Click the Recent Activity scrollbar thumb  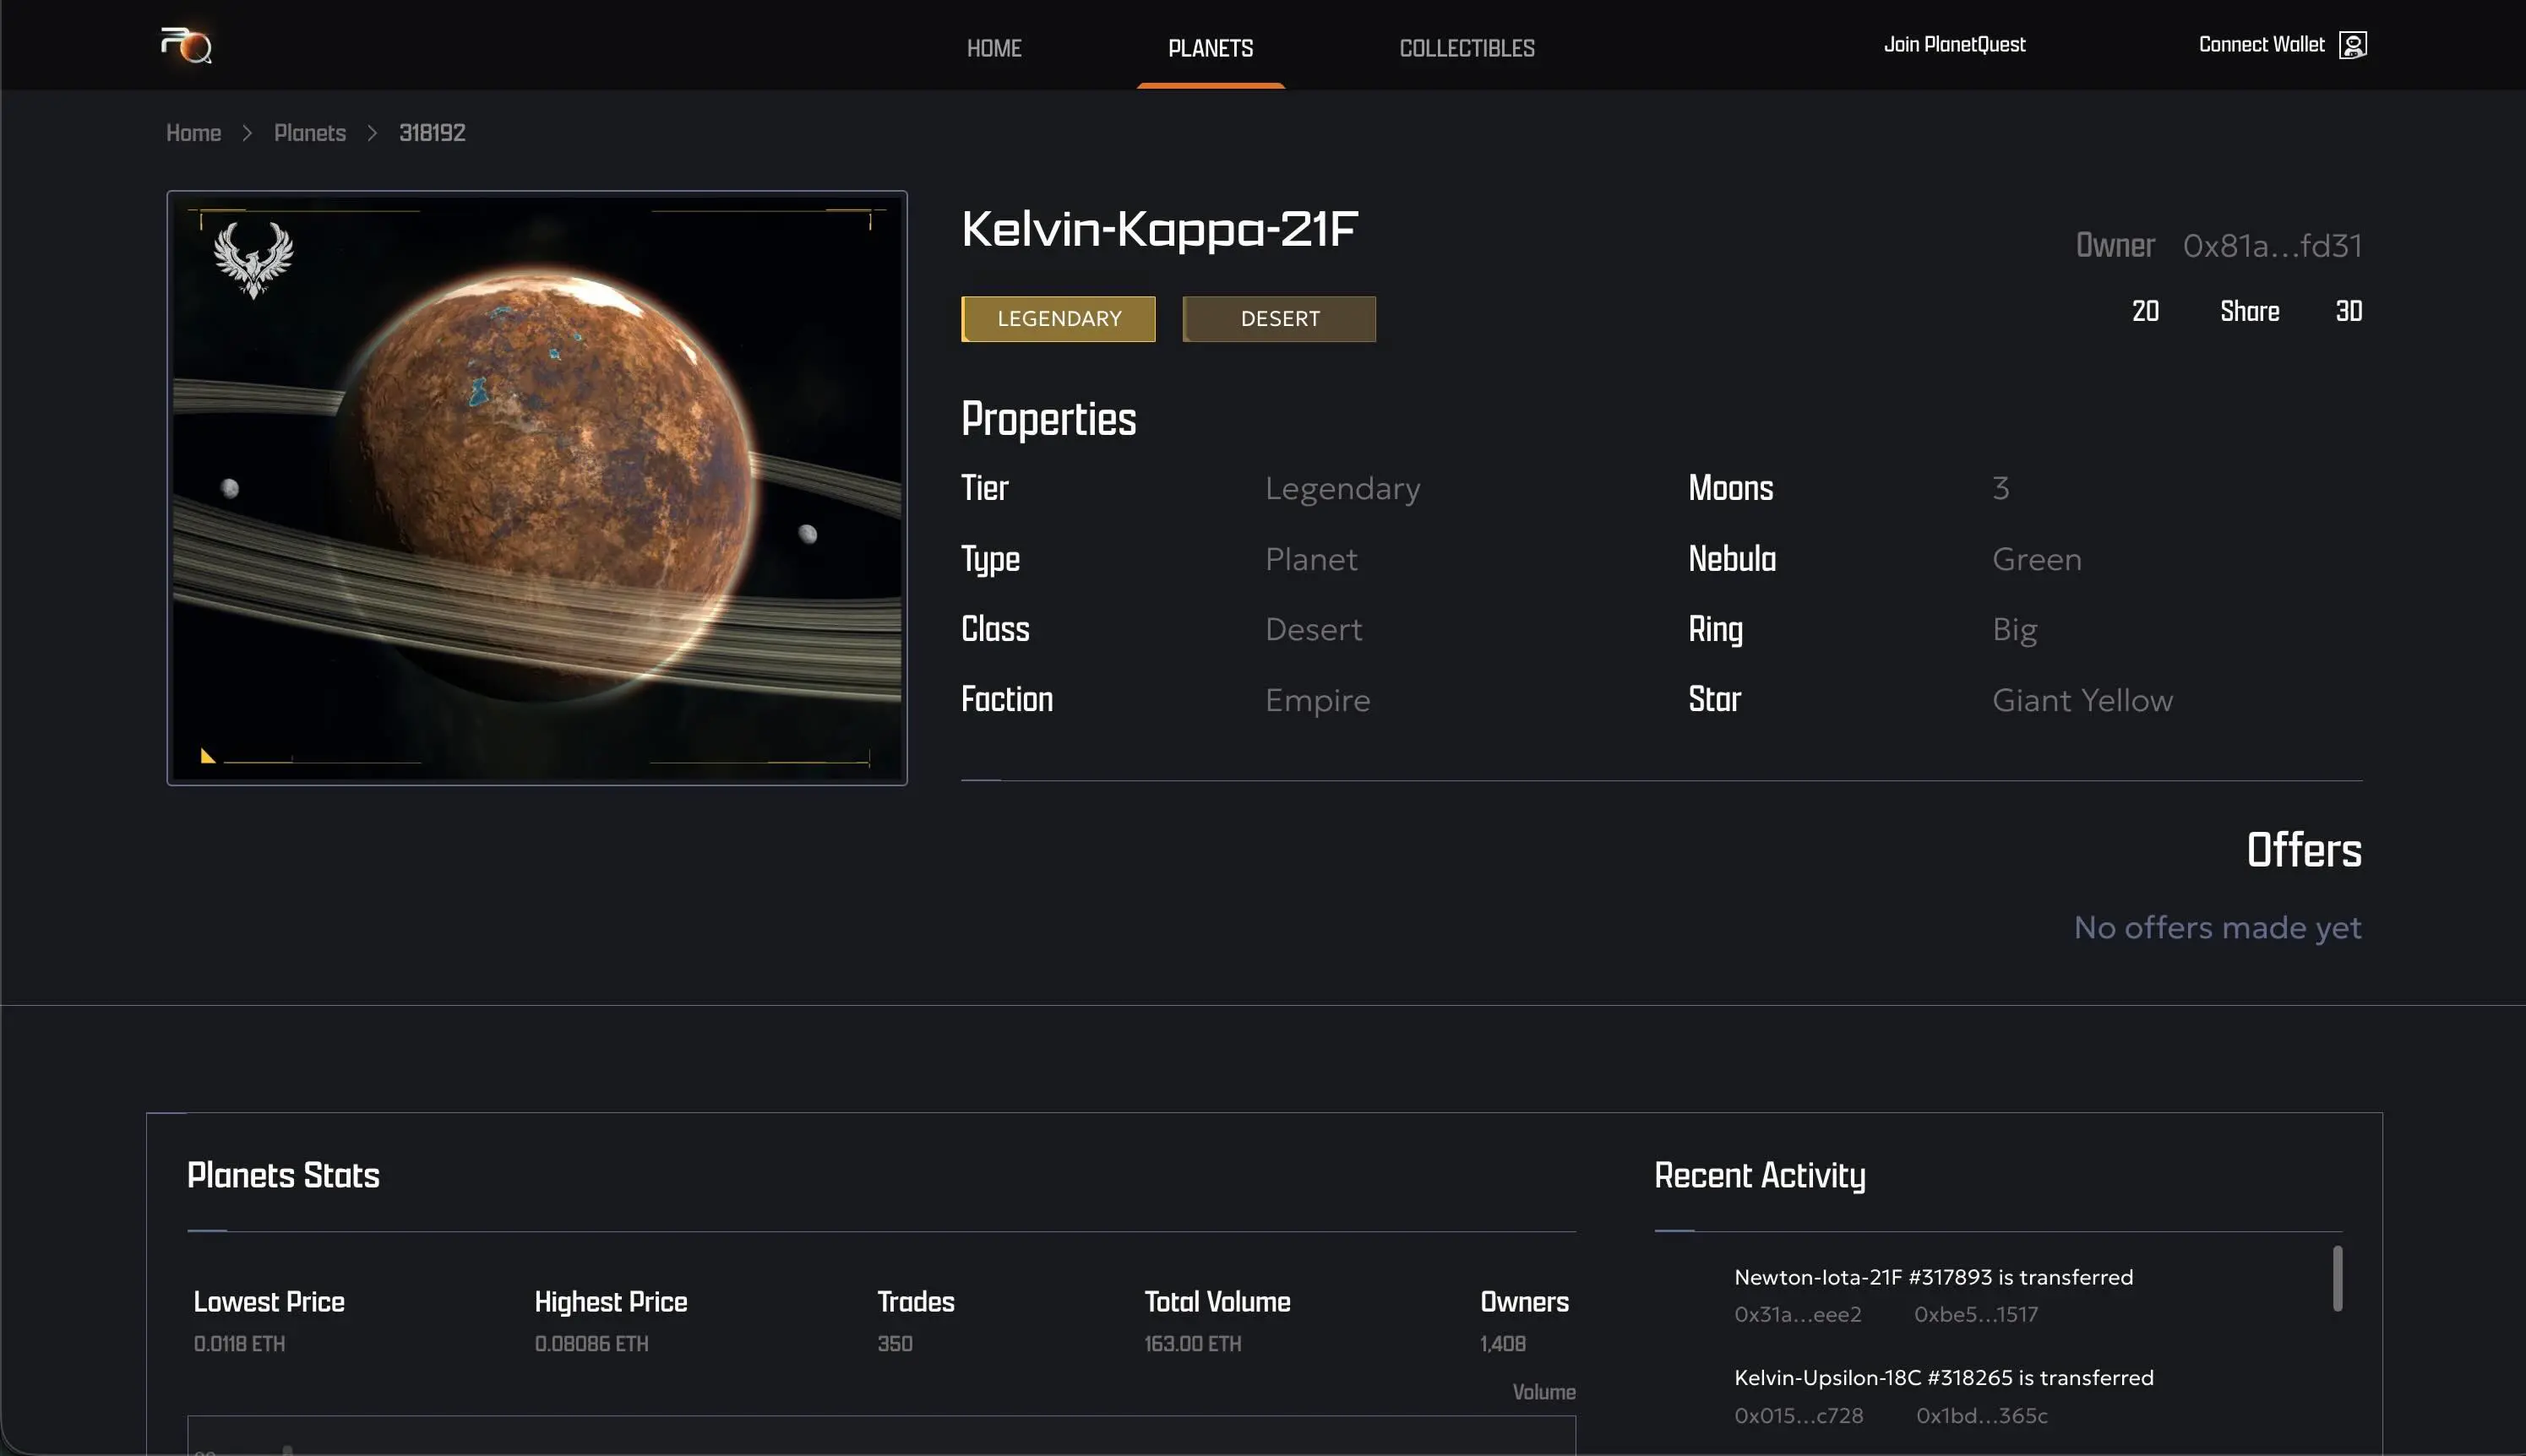pos(2337,1278)
